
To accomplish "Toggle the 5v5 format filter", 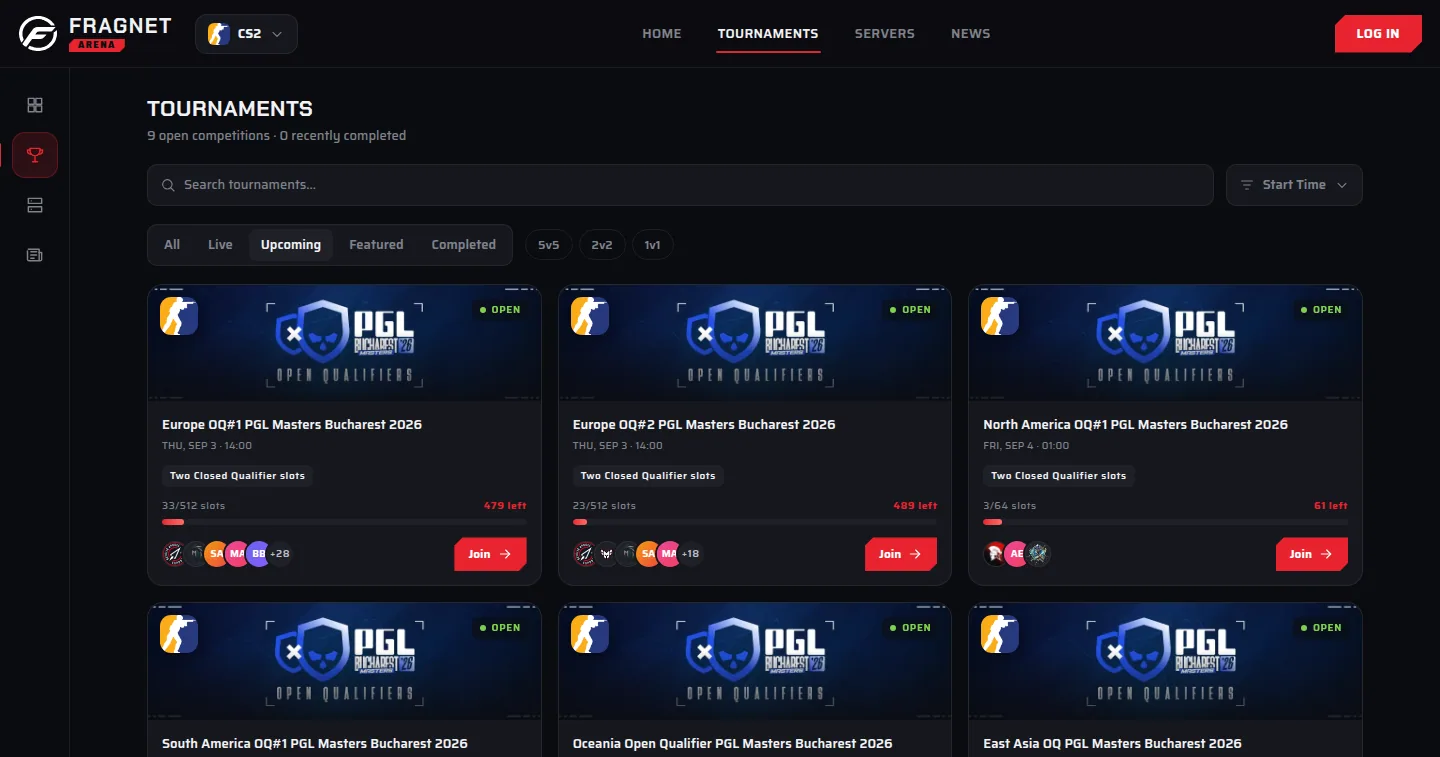I will pyautogui.click(x=548, y=245).
